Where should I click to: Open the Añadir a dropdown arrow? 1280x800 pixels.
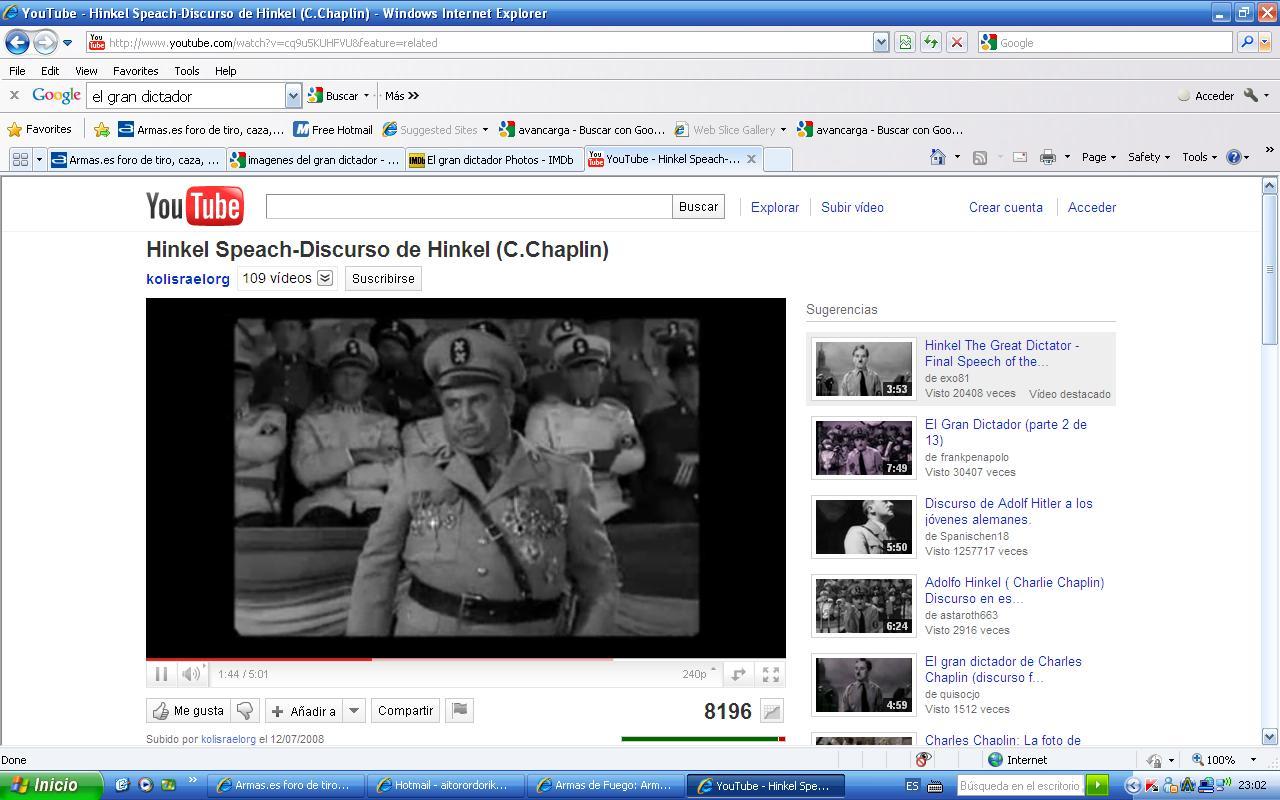(353, 711)
